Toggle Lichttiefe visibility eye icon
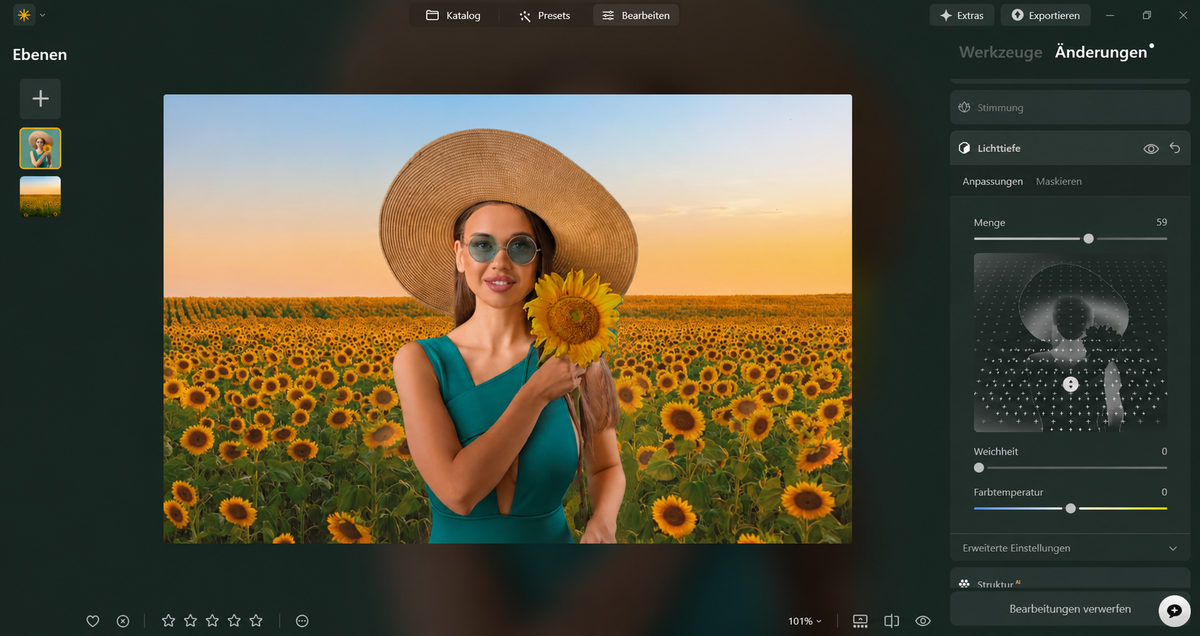Image resolution: width=1200 pixels, height=636 pixels. click(1151, 148)
